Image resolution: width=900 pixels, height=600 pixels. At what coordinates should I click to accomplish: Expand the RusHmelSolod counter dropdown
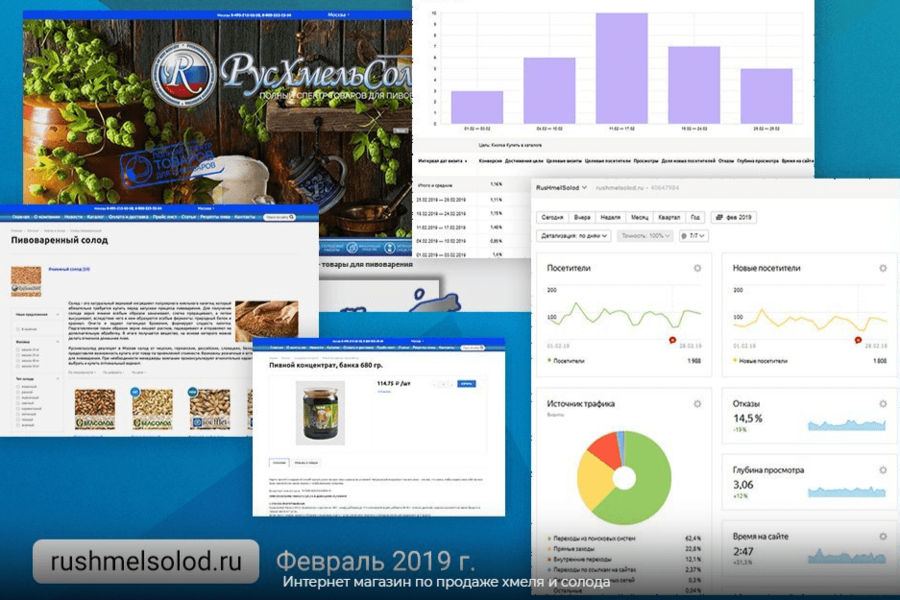coord(561,188)
